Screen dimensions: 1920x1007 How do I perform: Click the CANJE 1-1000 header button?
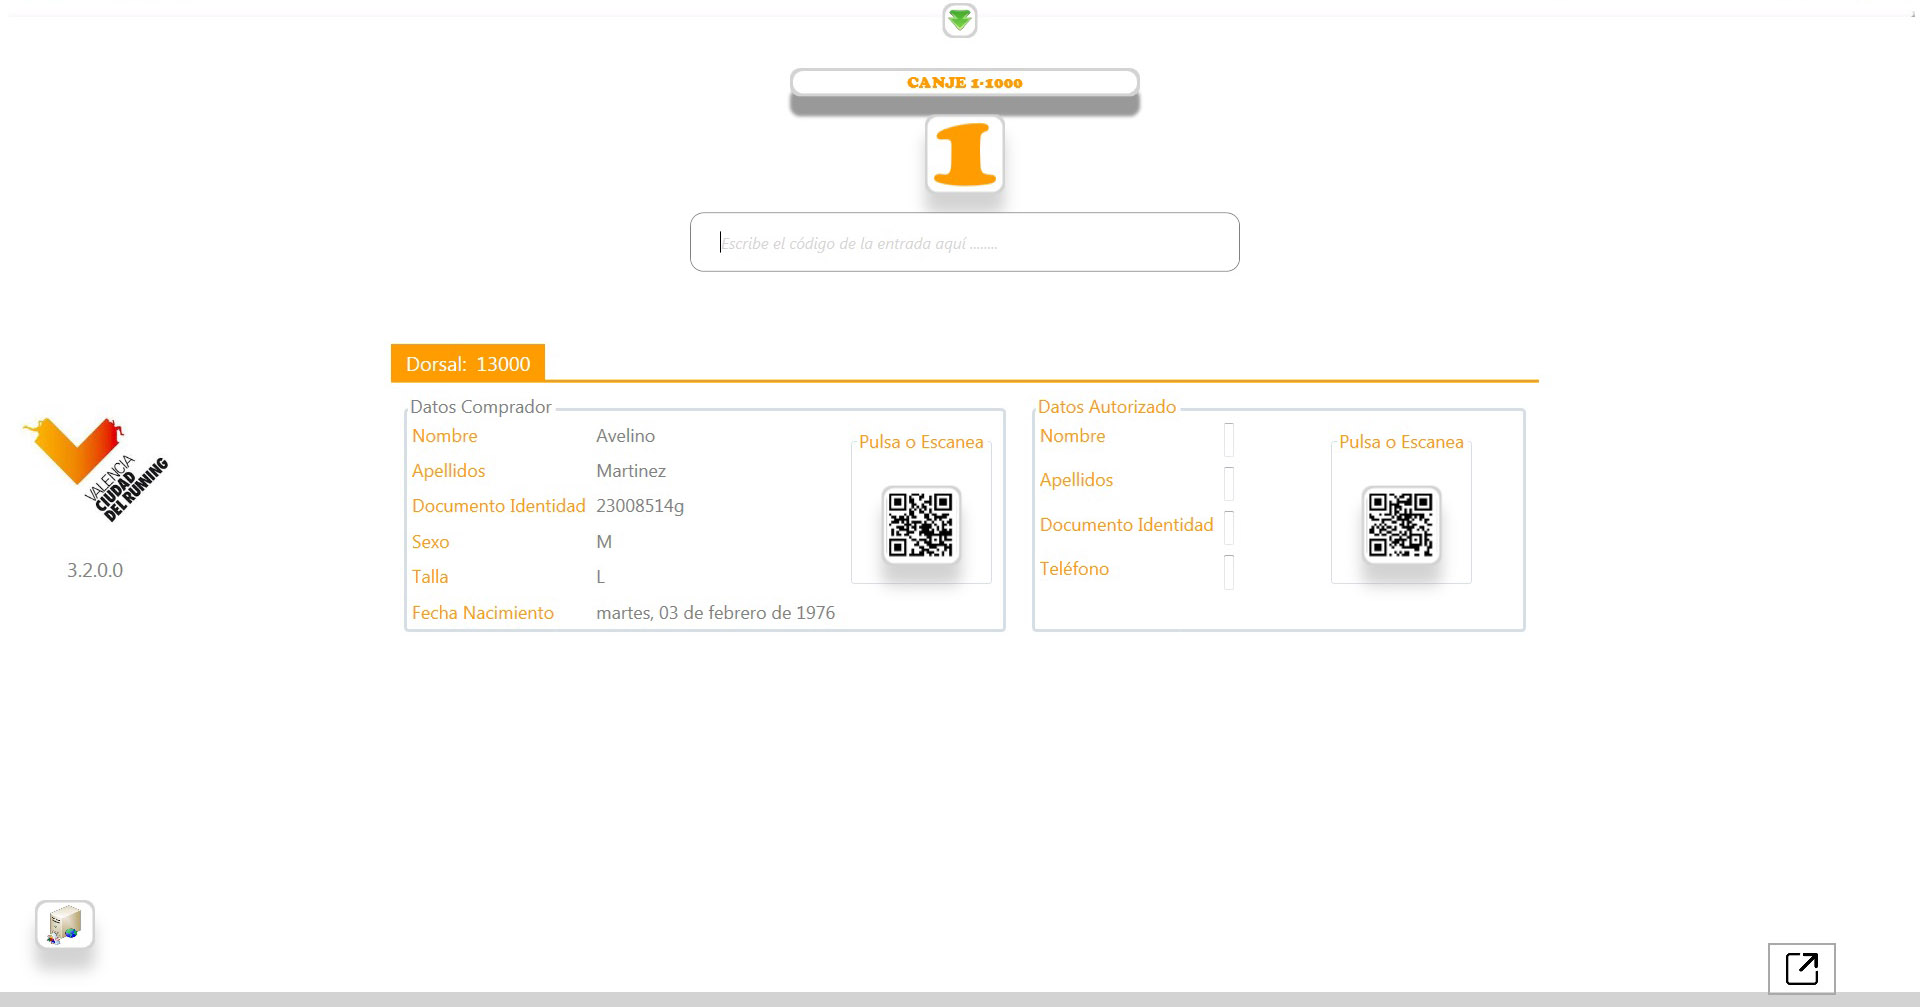(964, 83)
